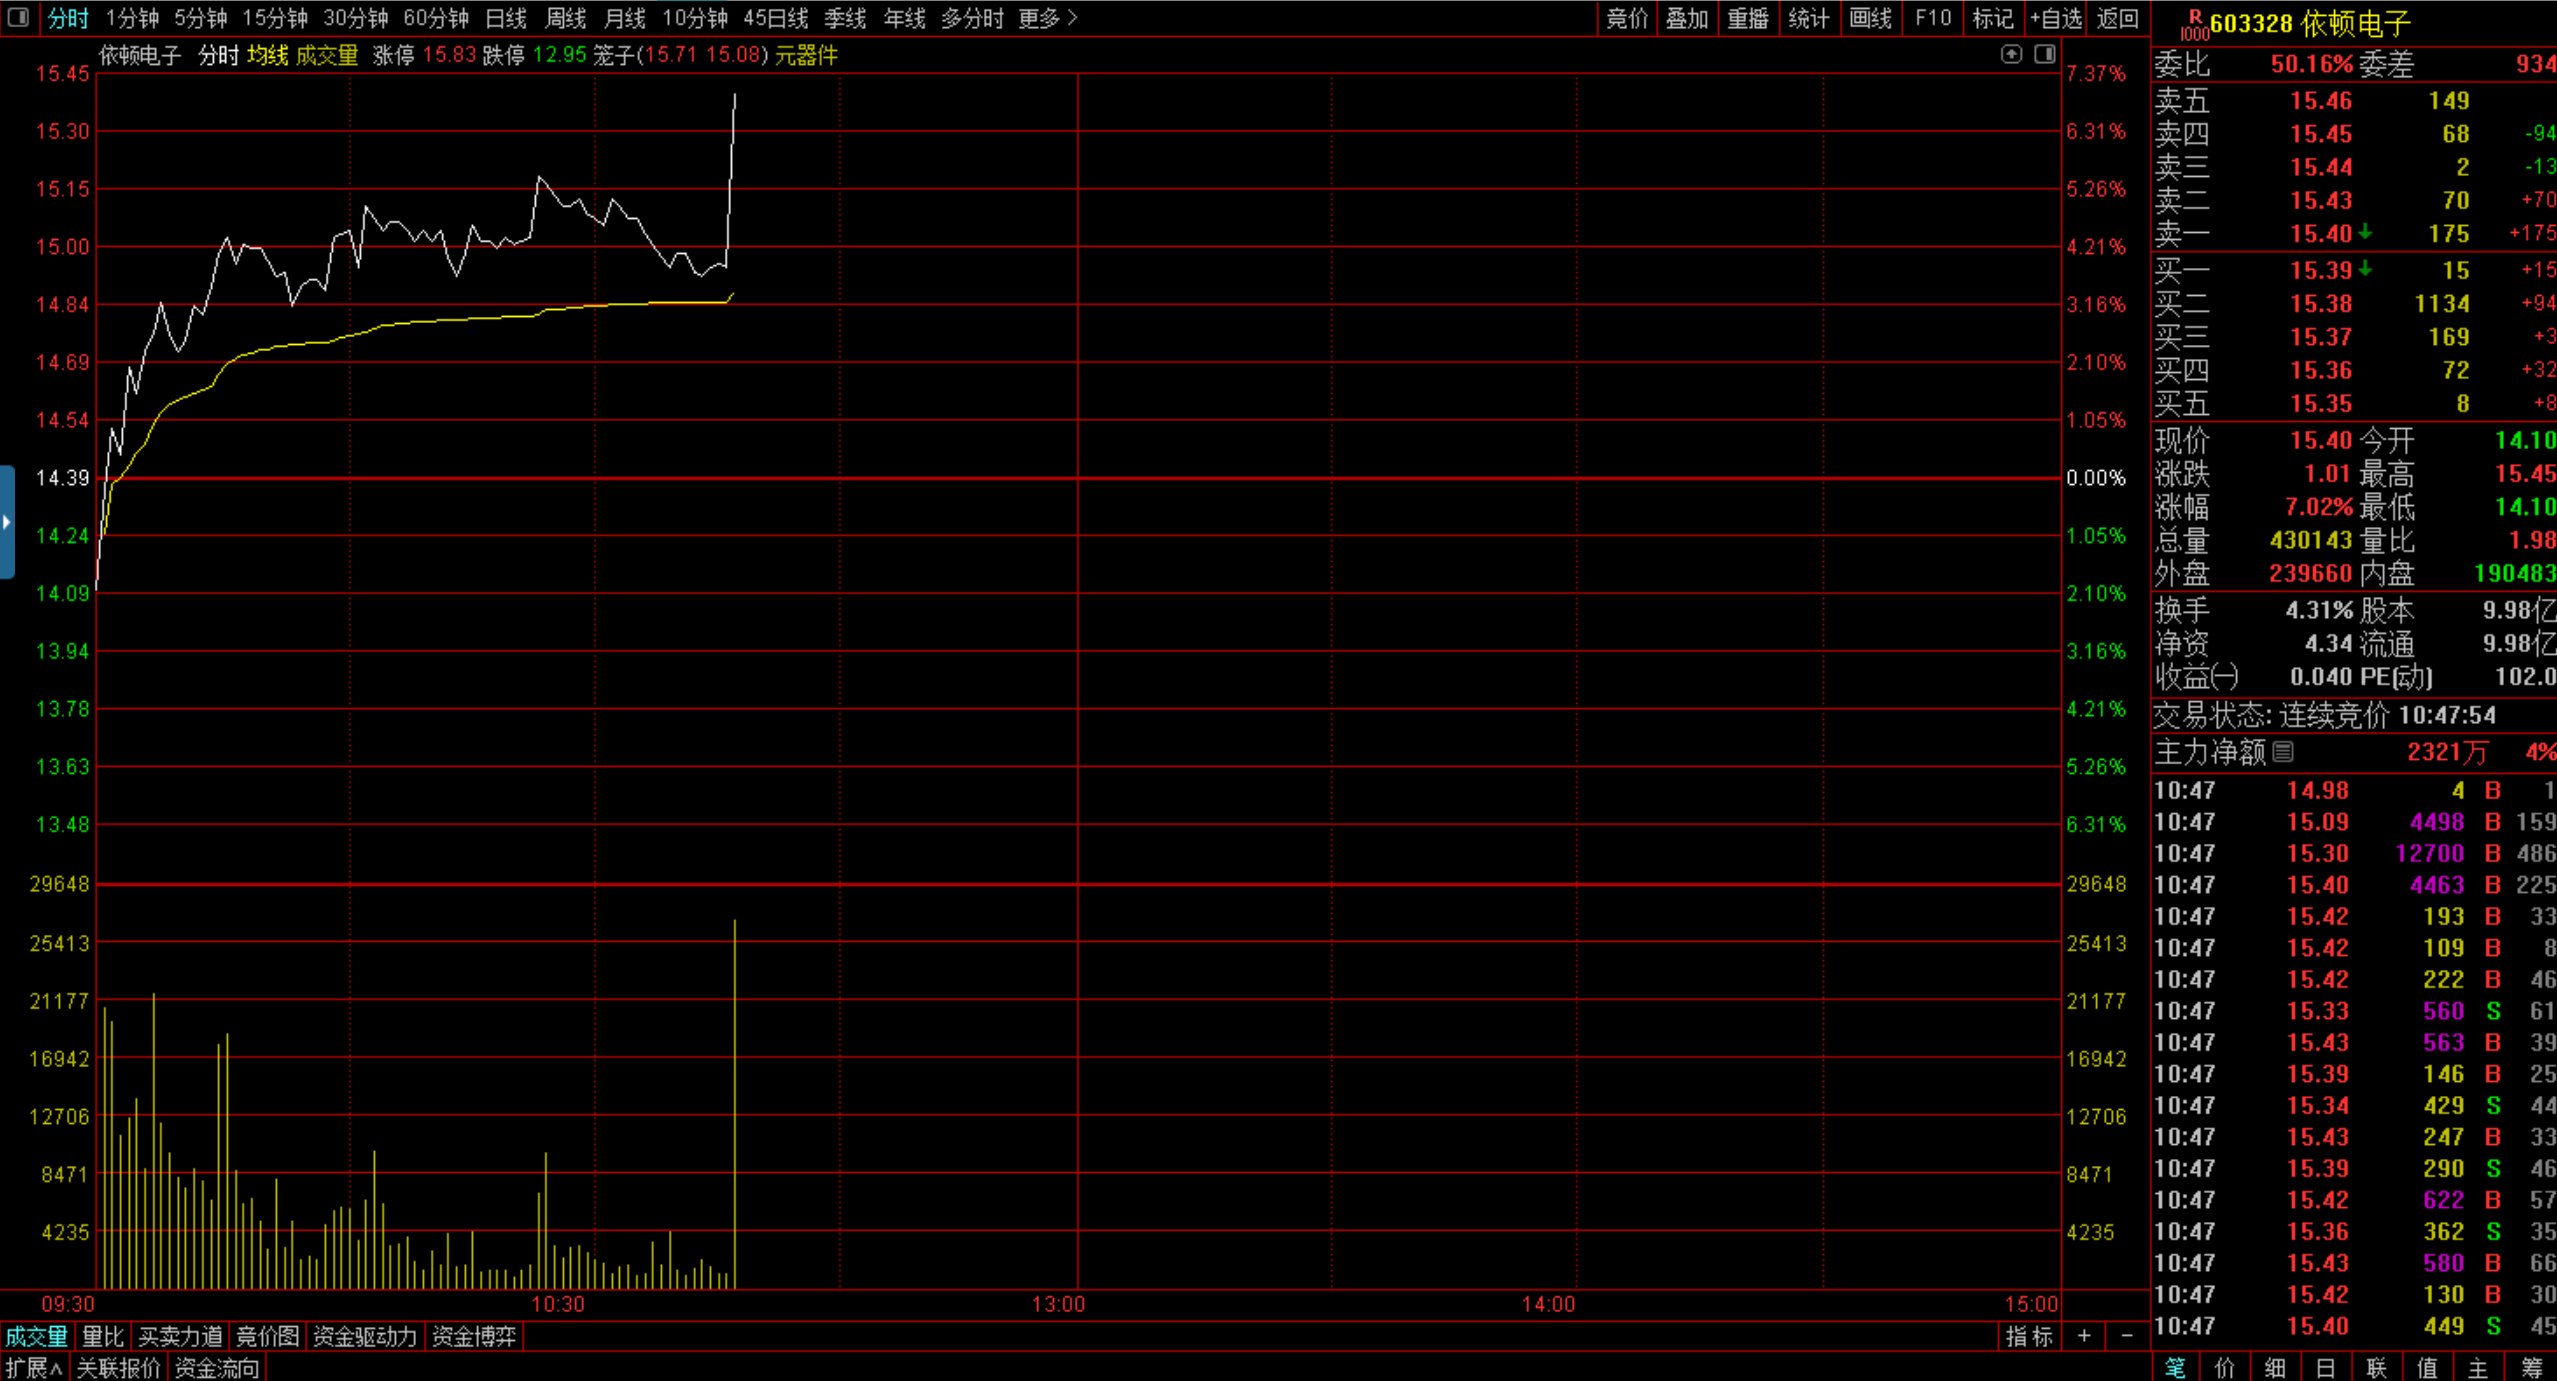Select the 联 tab in bottom-right
This screenshot has height=1381, width=2557.
[2377, 1367]
